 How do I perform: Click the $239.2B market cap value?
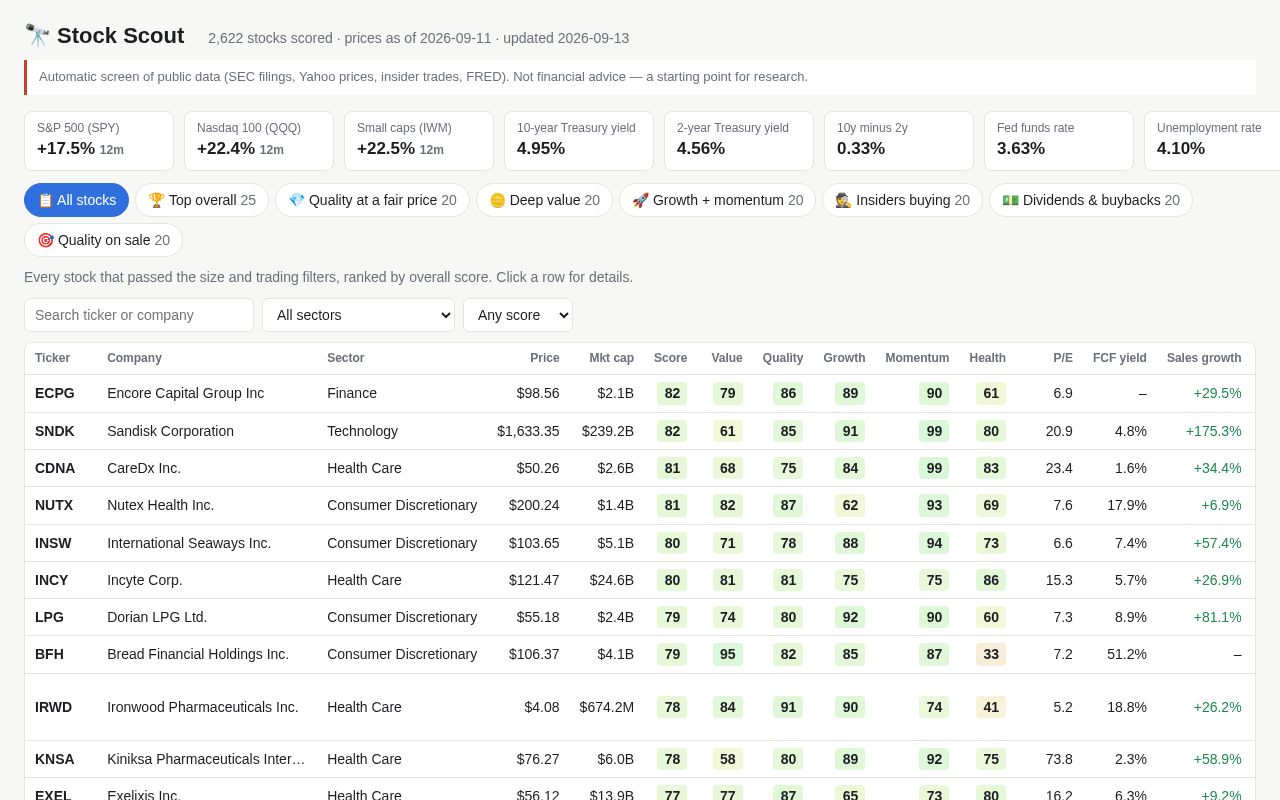[608, 431]
